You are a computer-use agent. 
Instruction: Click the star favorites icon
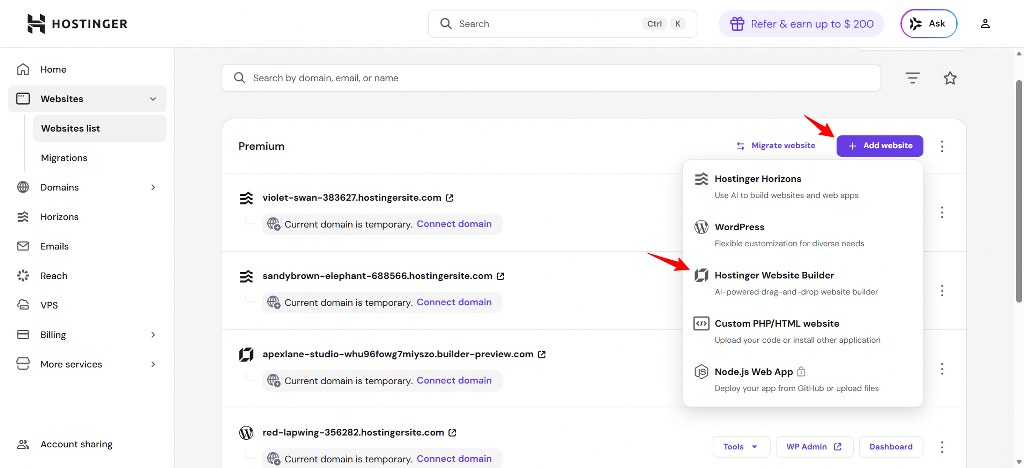pos(950,78)
